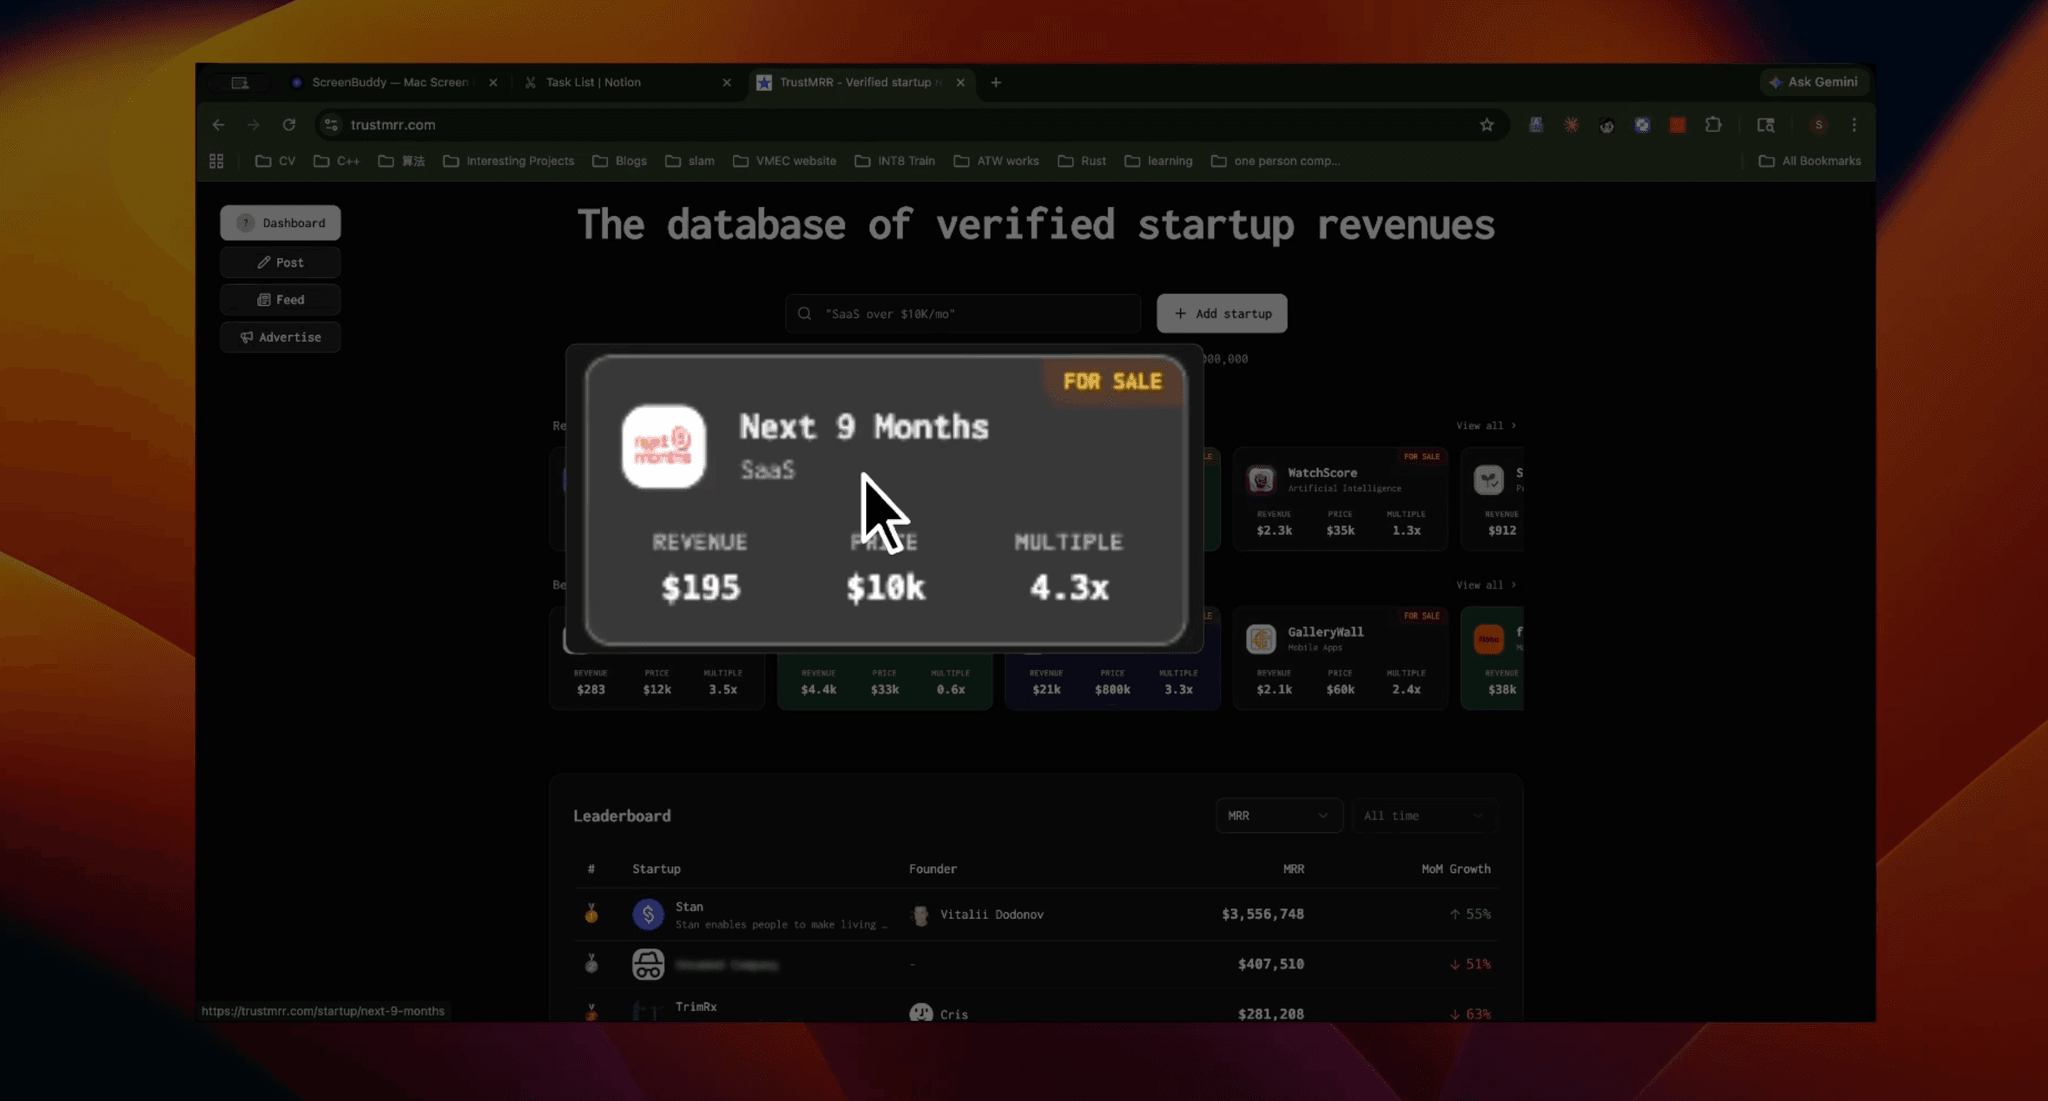Screen dimensions: 2048x1101
Task: Open the Feed sidebar item
Action: point(280,300)
